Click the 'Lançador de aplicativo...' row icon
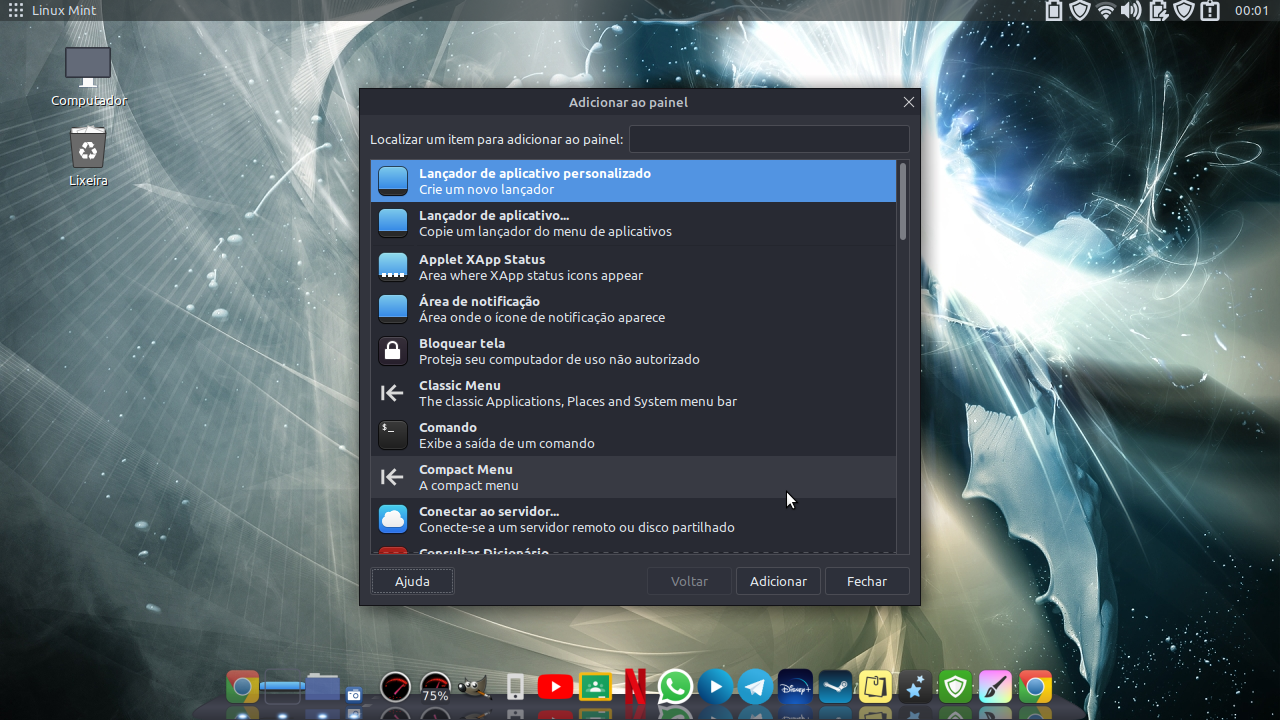1280x720 pixels. pos(393,223)
